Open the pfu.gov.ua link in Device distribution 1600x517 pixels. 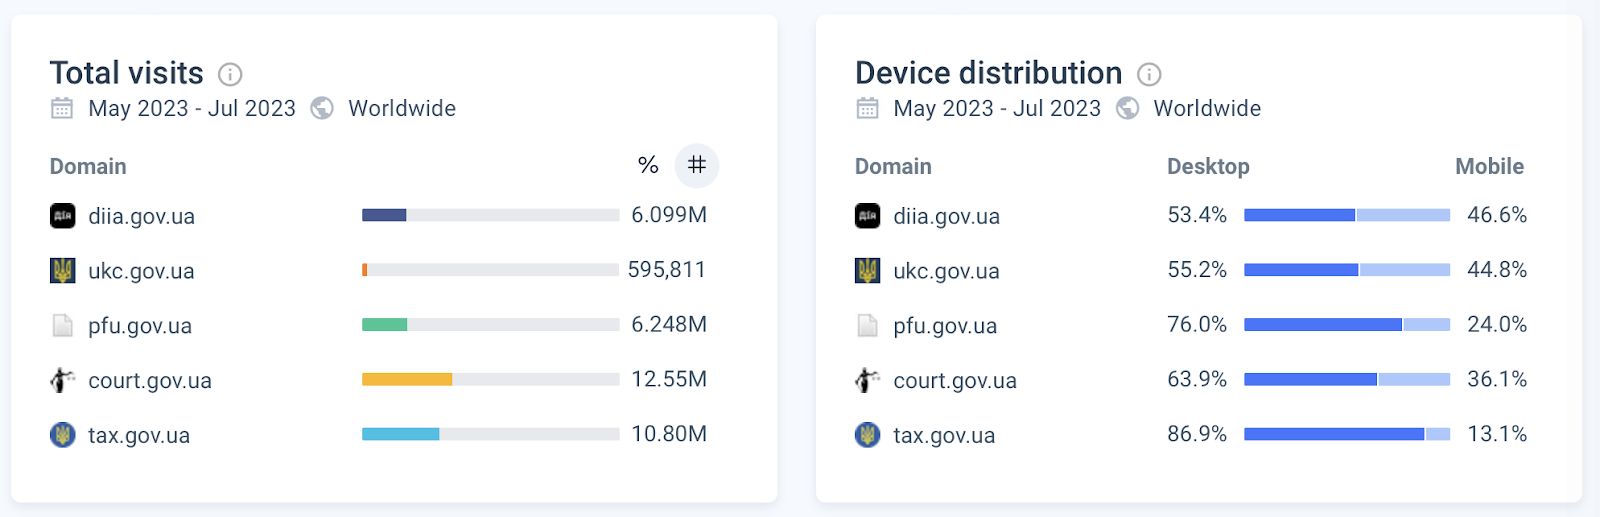pyautogui.click(x=945, y=325)
